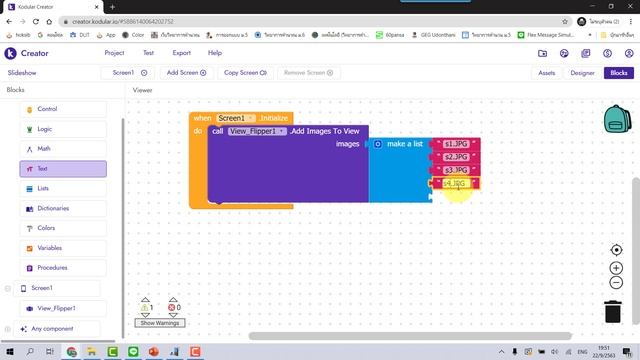640x360 pixels.
Task: Center the workspace with the target icon
Action: tap(616, 250)
